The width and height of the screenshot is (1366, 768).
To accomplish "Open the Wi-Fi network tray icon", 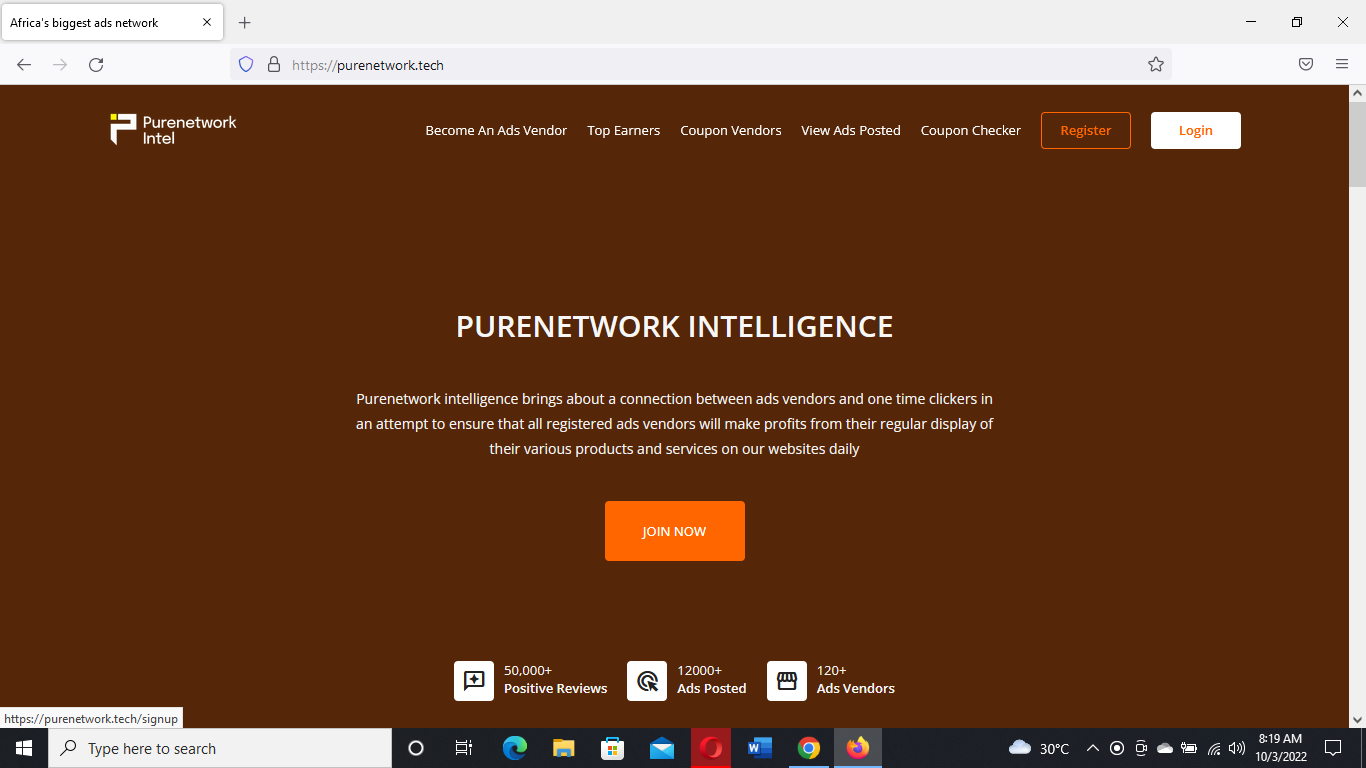I will [x=1214, y=748].
